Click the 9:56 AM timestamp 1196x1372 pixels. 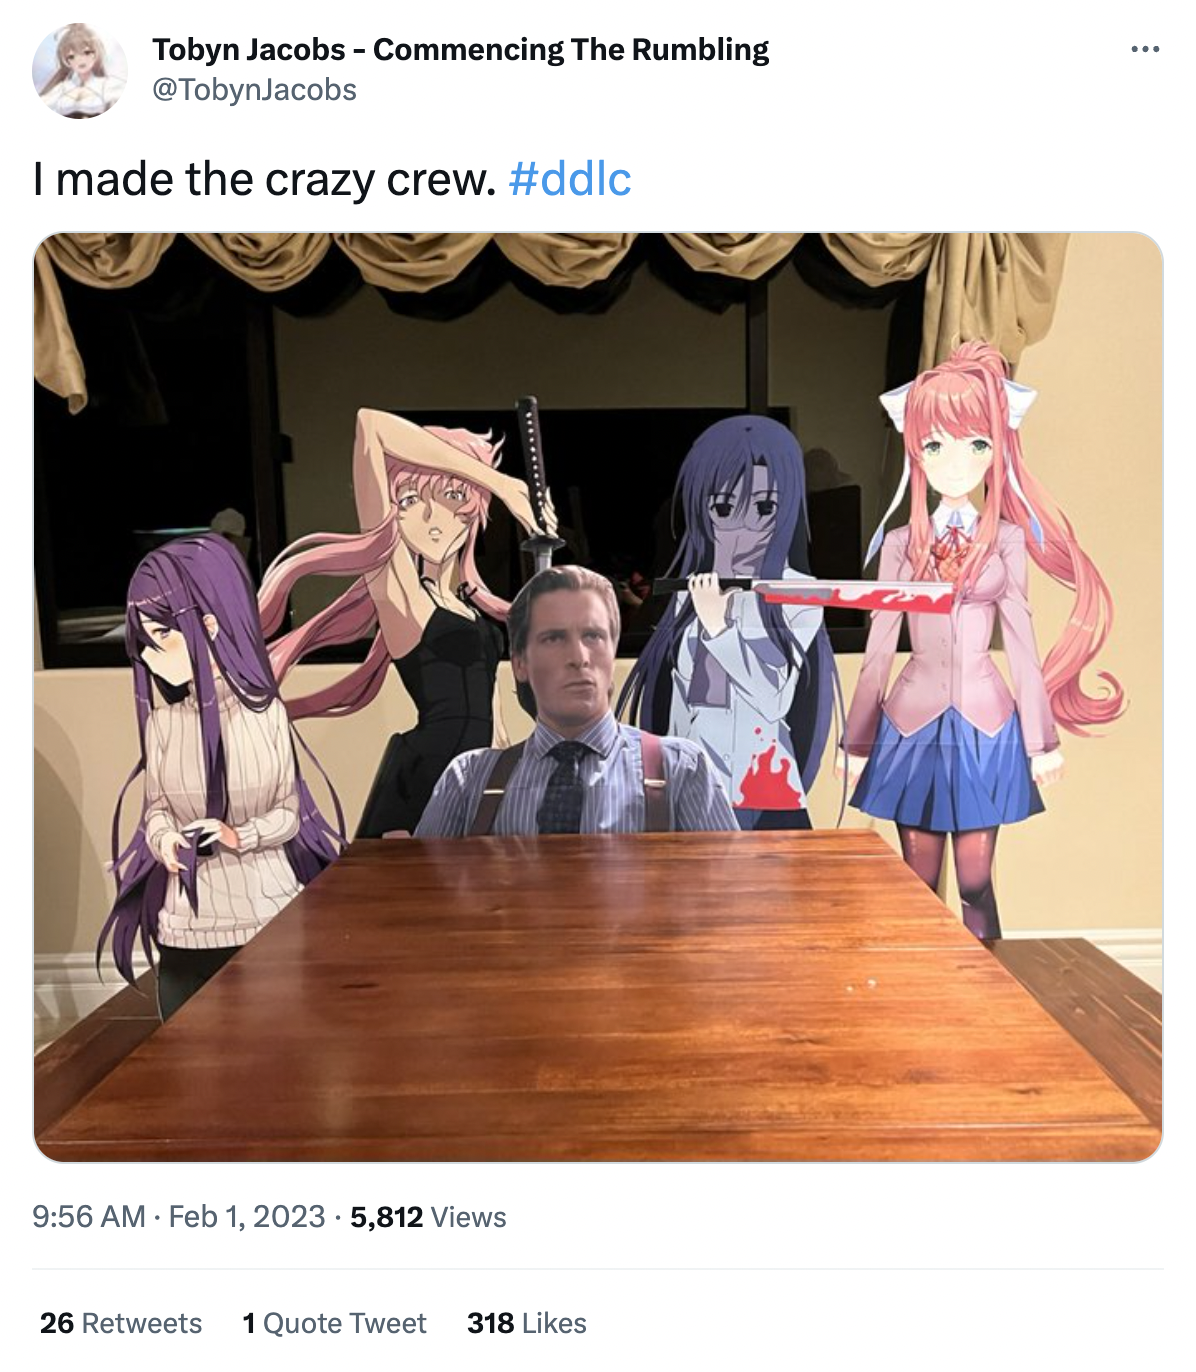[x=89, y=1217]
